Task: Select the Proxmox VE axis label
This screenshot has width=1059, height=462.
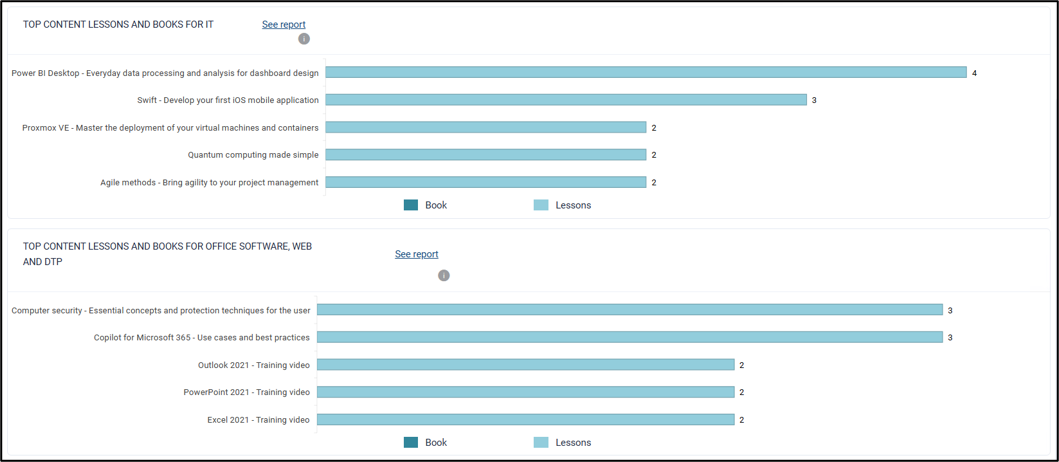Action: (170, 127)
